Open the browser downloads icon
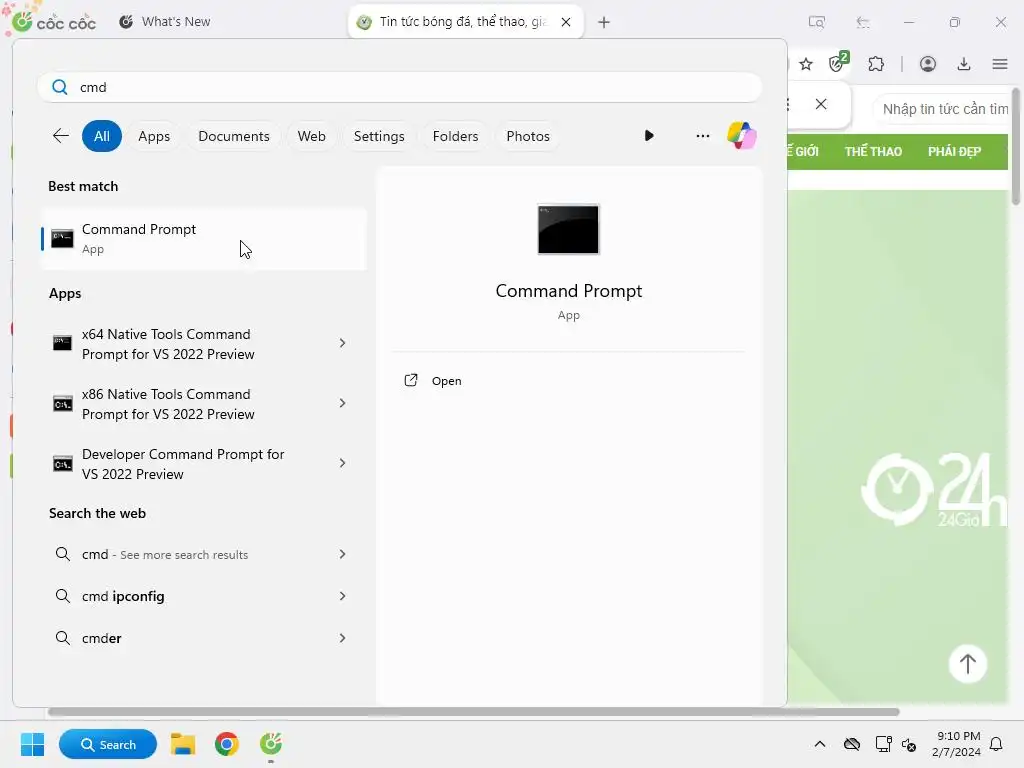 (x=964, y=64)
